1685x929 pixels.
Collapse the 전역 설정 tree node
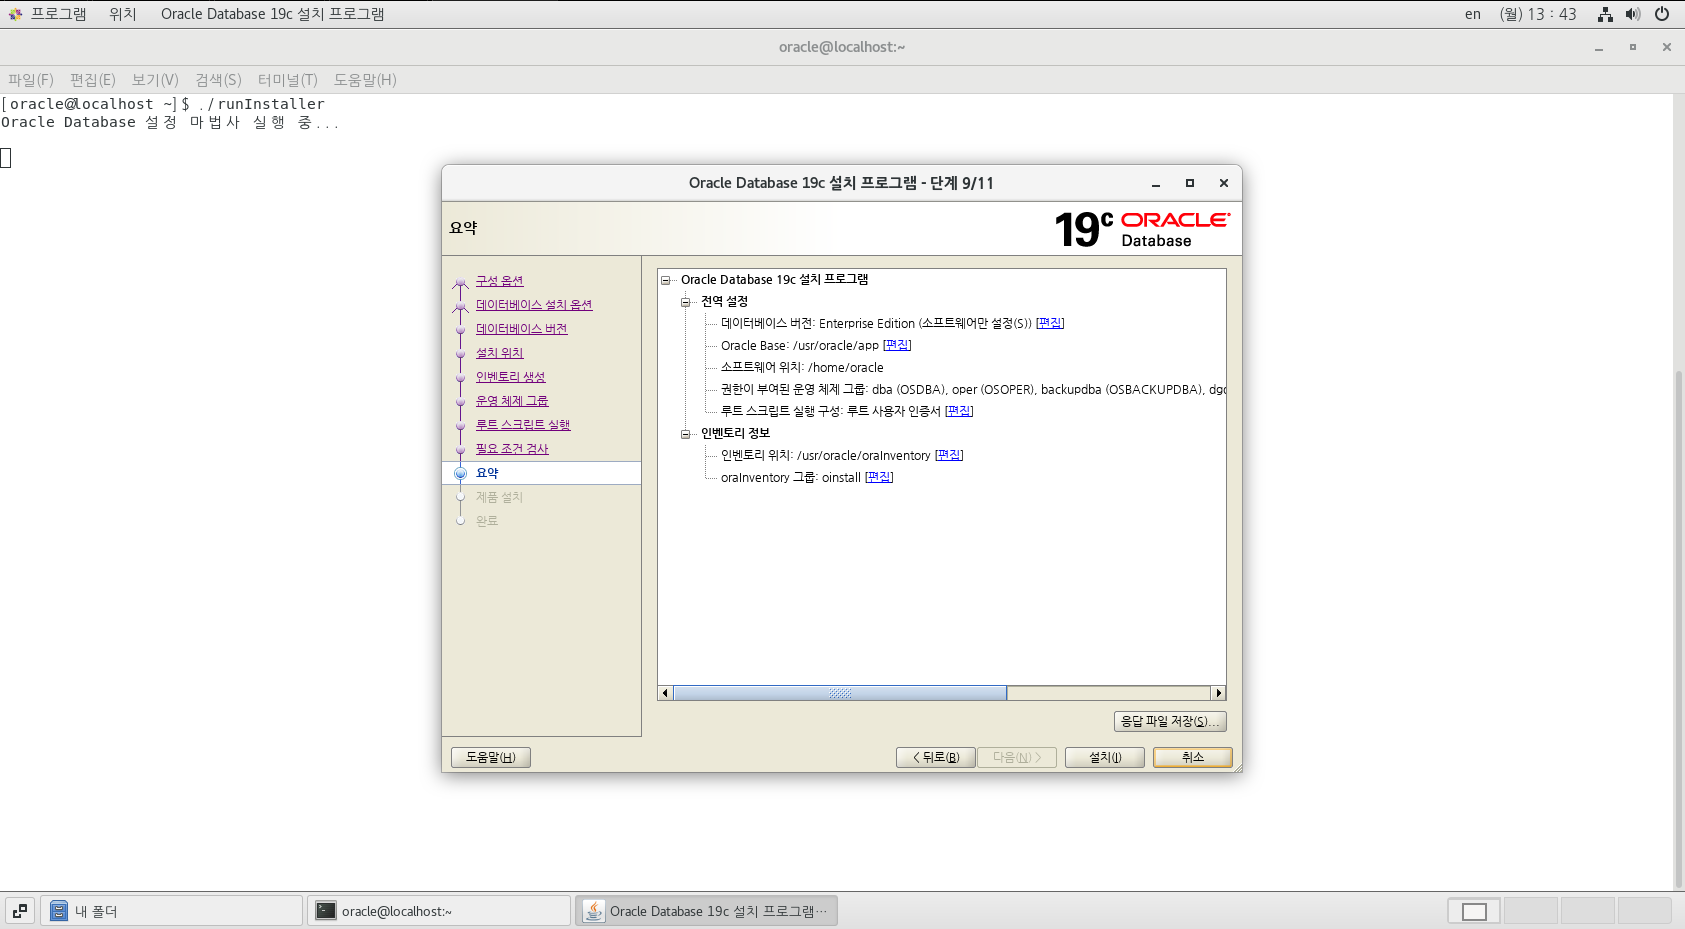686,302
